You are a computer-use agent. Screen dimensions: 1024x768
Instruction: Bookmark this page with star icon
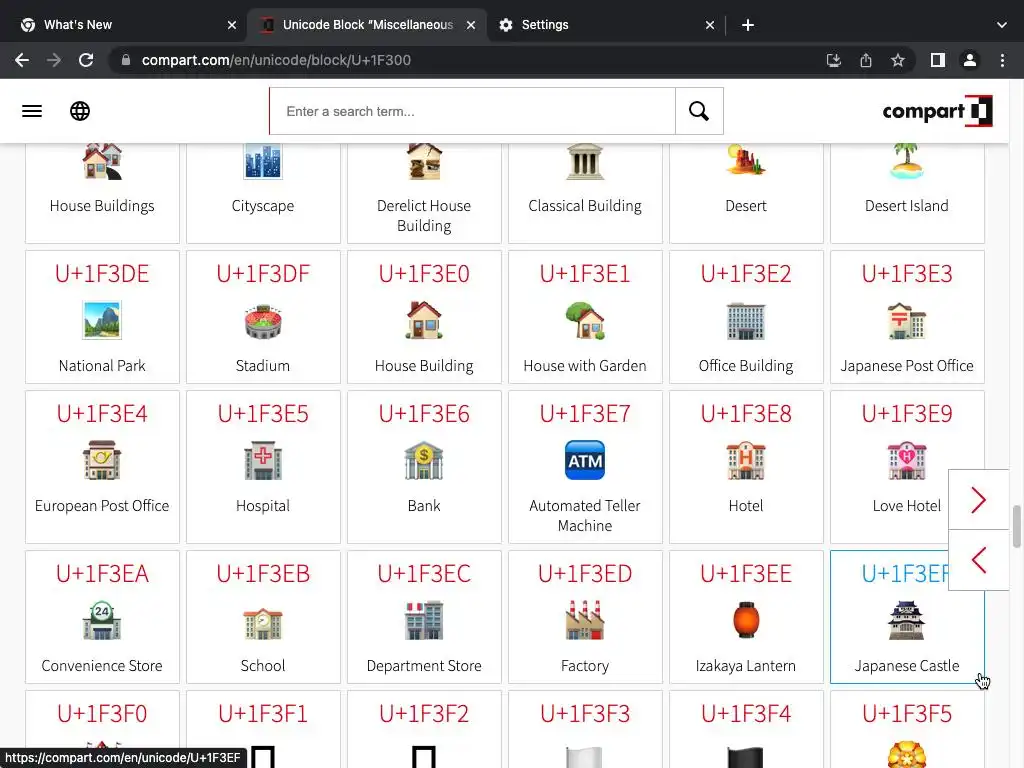tap(898, 60)
